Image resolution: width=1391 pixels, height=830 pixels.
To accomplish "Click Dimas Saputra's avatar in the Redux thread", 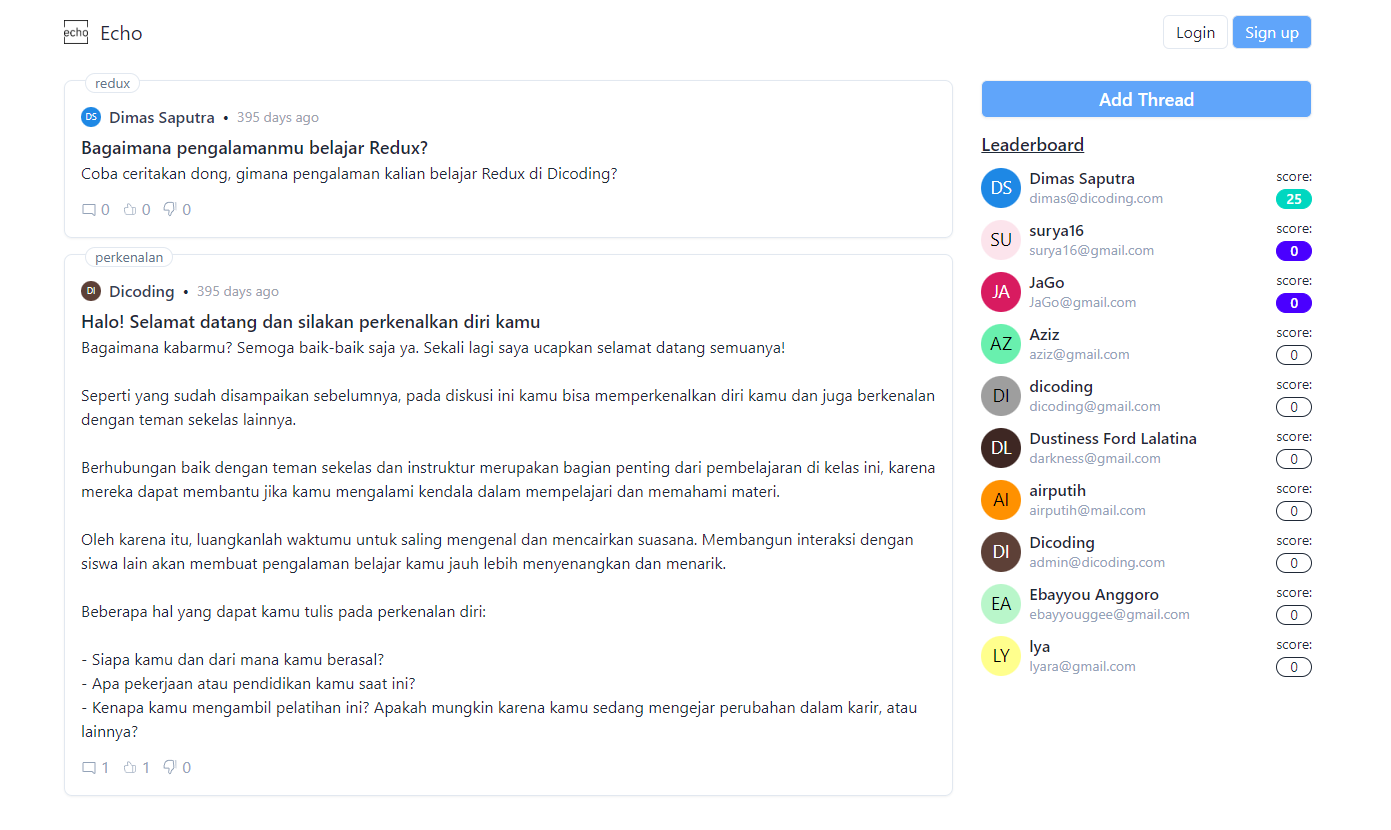I will 91,117.
